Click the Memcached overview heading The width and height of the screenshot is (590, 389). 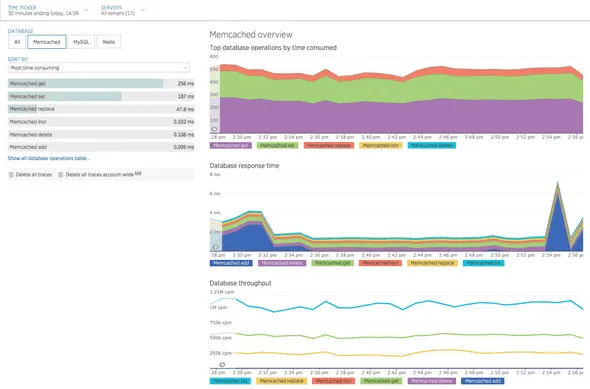[251, 35]
